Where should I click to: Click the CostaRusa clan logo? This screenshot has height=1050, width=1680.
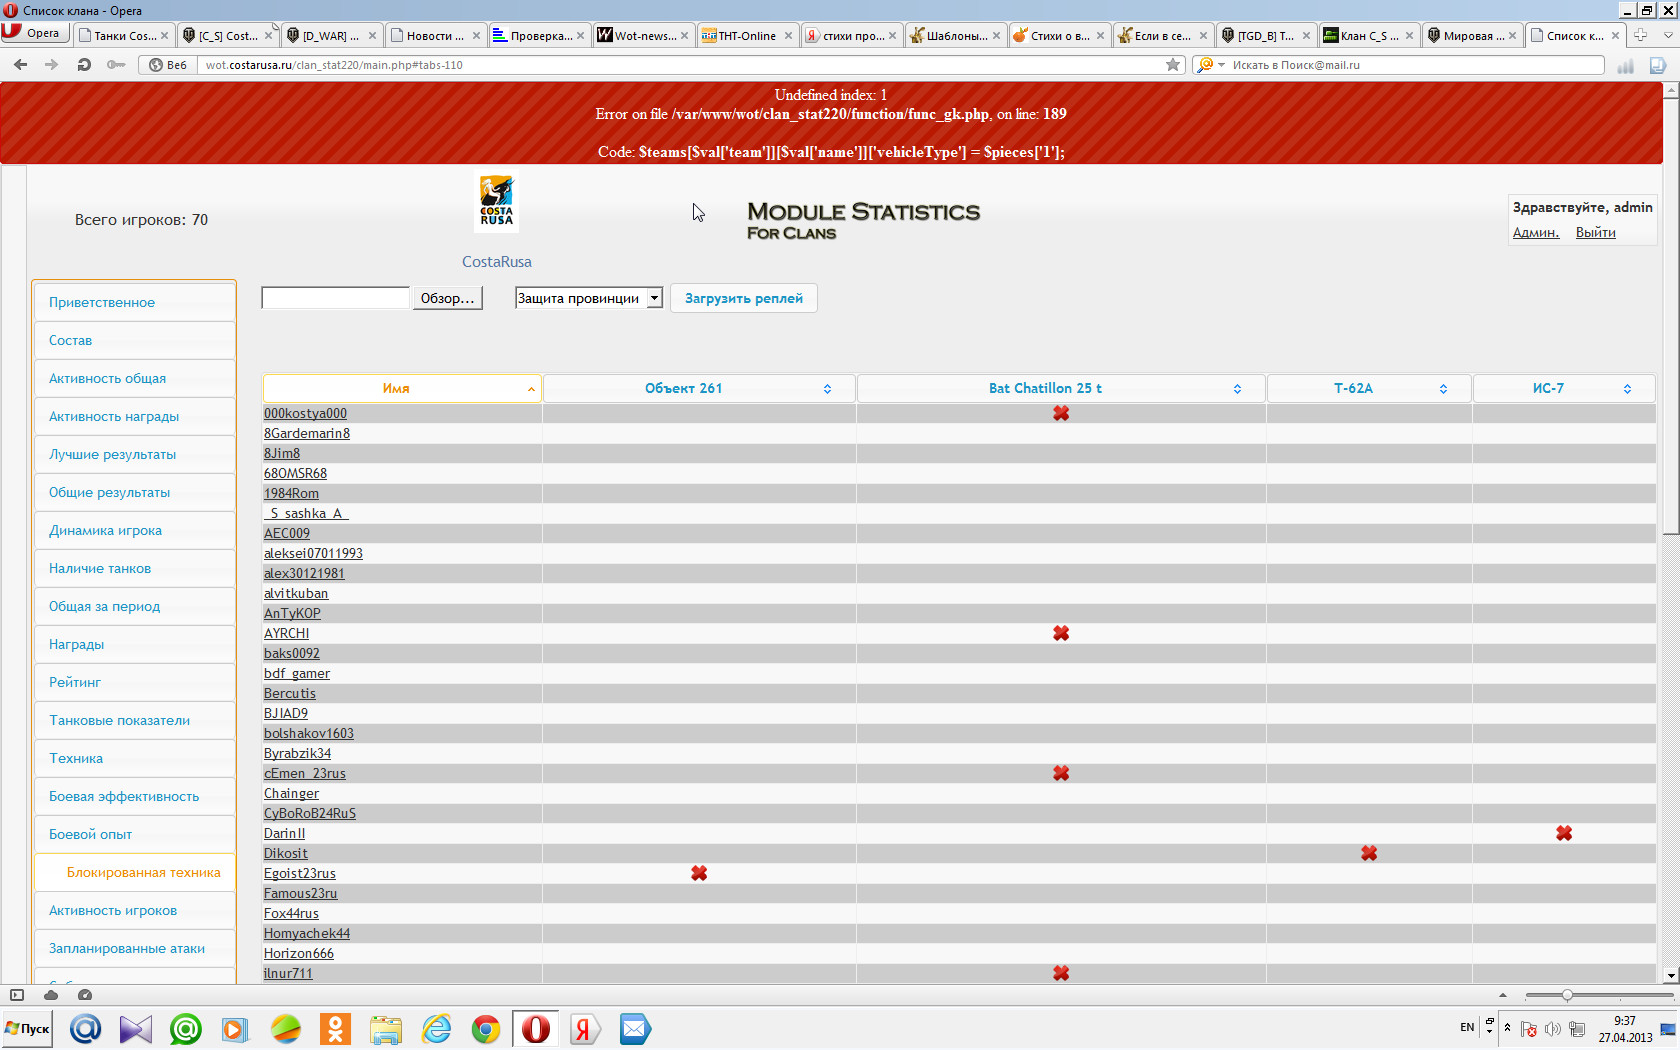(x=496, y=202)
